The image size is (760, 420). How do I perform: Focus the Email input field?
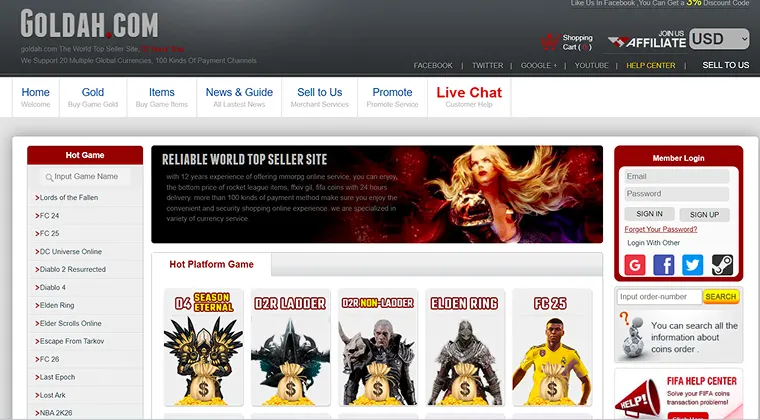[x=677, y=176]
